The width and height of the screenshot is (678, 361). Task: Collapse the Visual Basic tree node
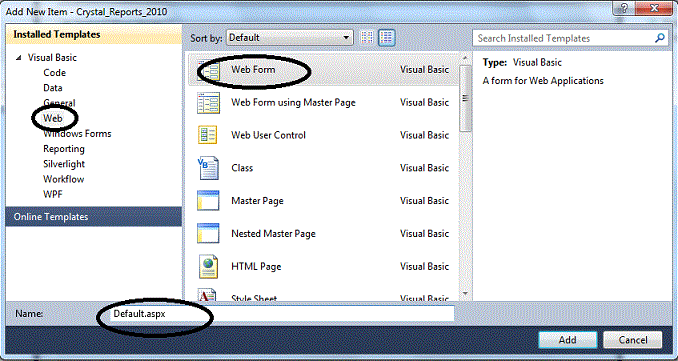coord(18,58)
